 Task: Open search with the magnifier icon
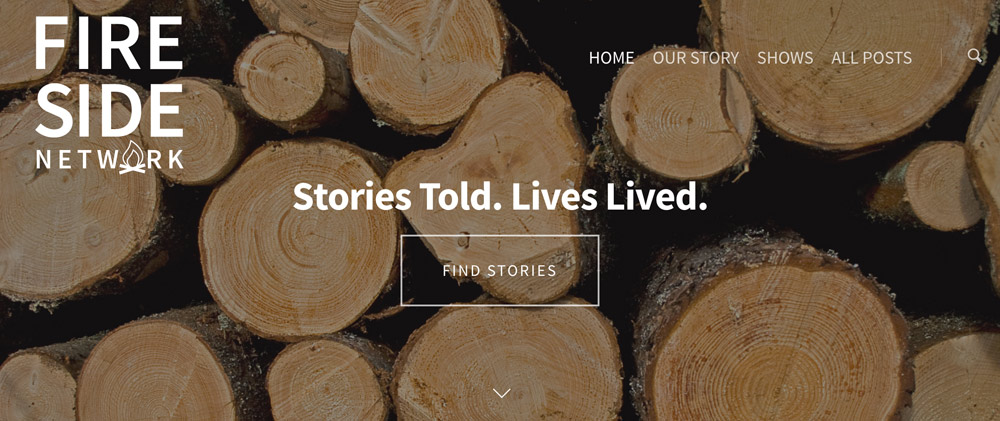click(974, 55)
